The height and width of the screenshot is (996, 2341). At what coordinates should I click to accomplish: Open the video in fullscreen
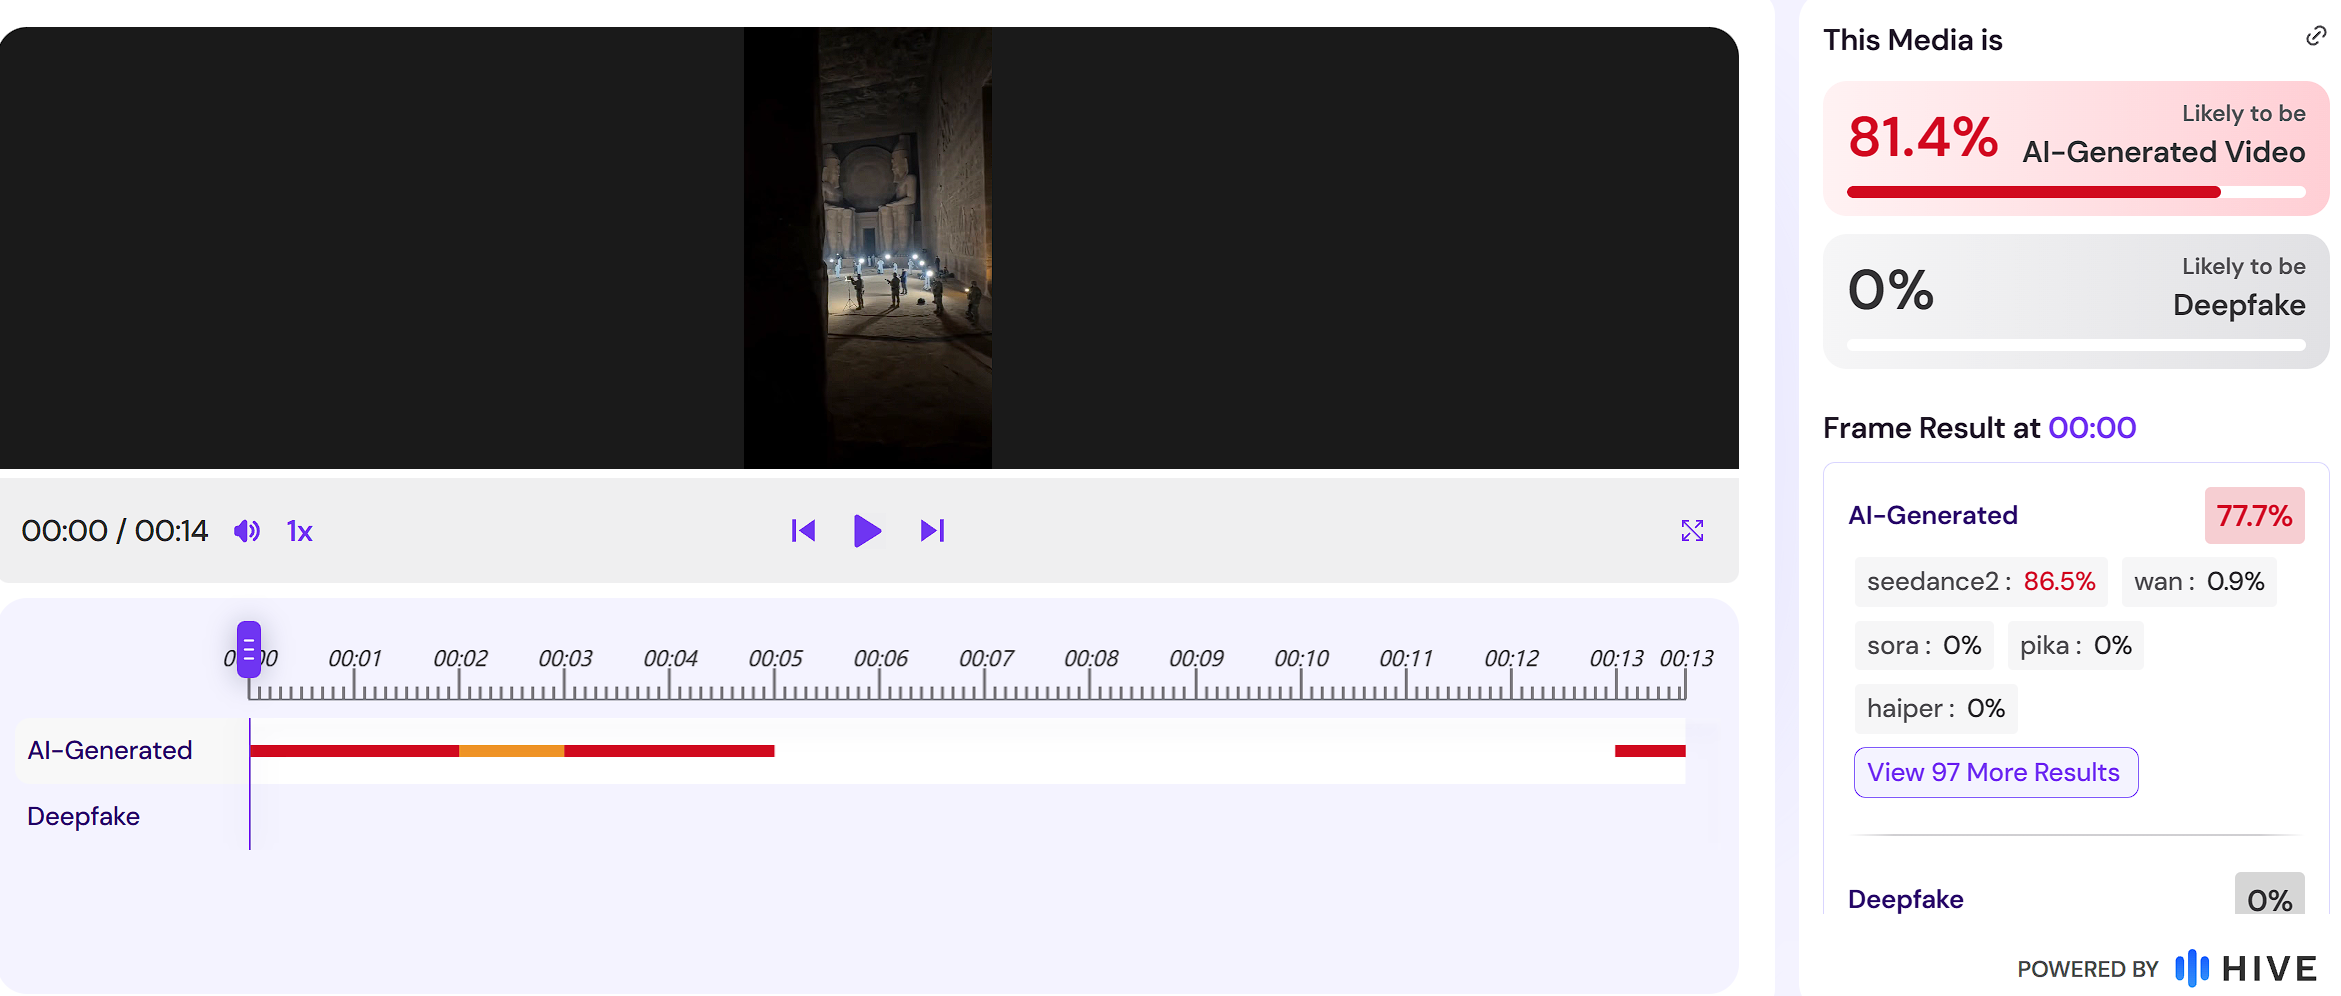[x=1692, y=530]
